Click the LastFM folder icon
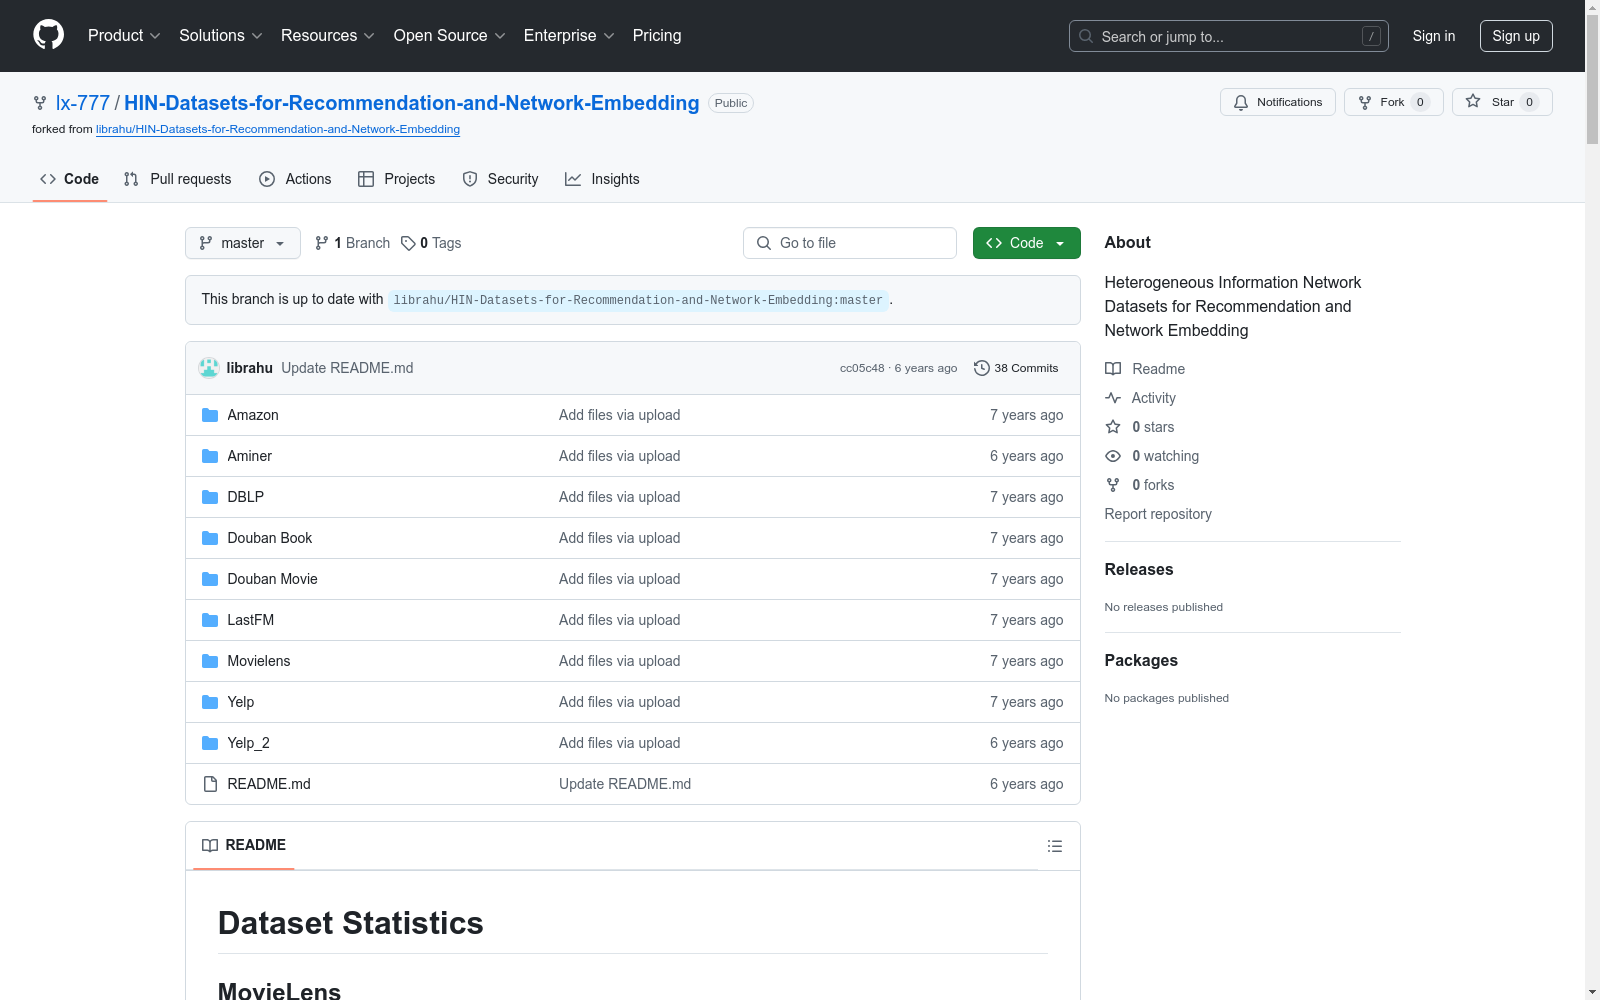The image size is (1600, 1000). [x=210, y=620]
